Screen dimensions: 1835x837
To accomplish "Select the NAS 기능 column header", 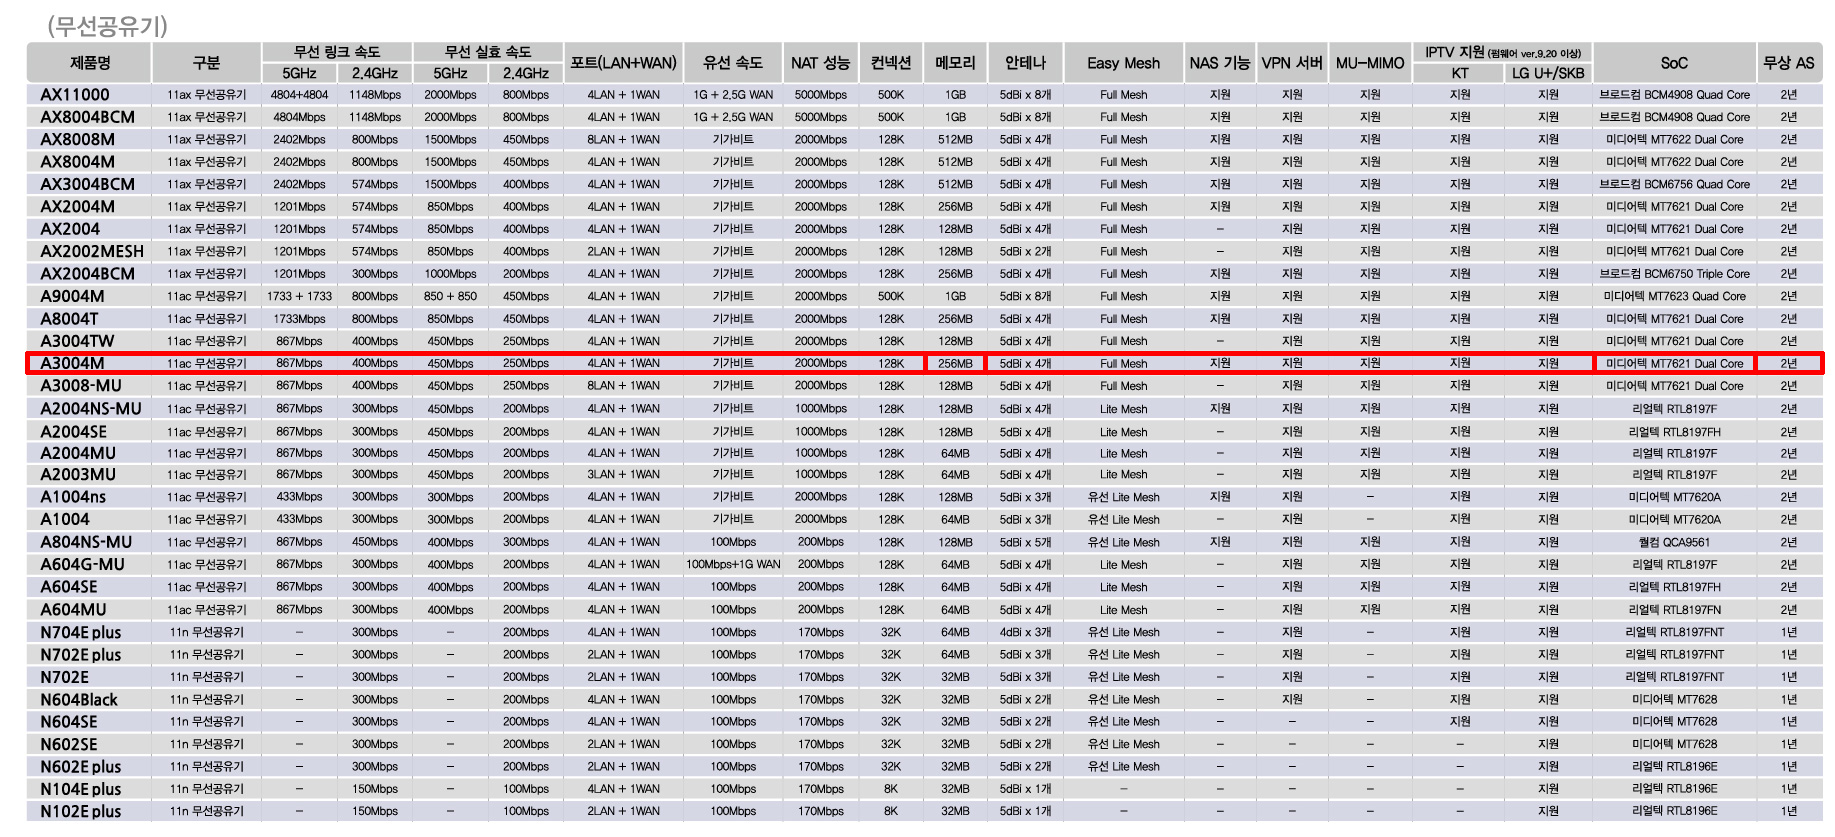I will point(1219,62).
